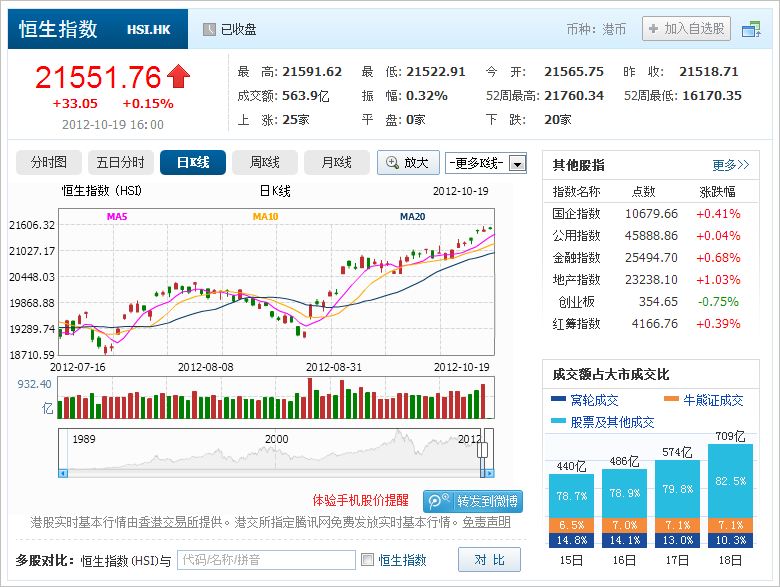
Task: Click 国企指数 index row
Action: (x=651, y=214)
